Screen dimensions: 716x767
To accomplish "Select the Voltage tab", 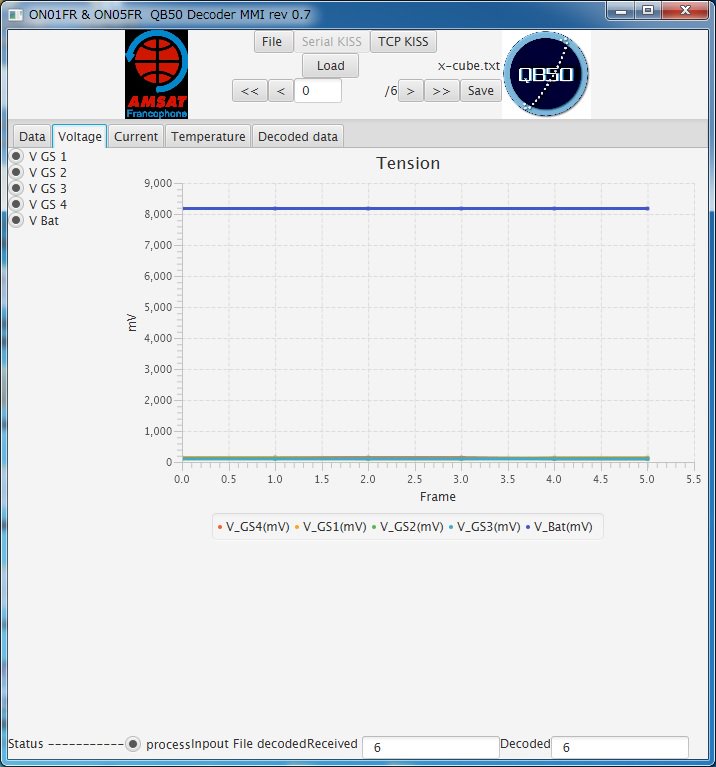I will click(x=80, y=136).
